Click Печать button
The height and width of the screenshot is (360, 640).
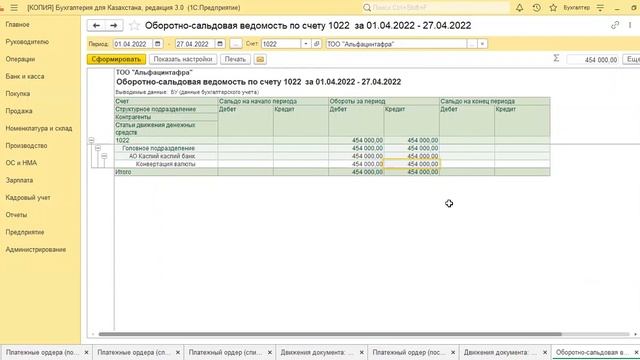[236, 59]
